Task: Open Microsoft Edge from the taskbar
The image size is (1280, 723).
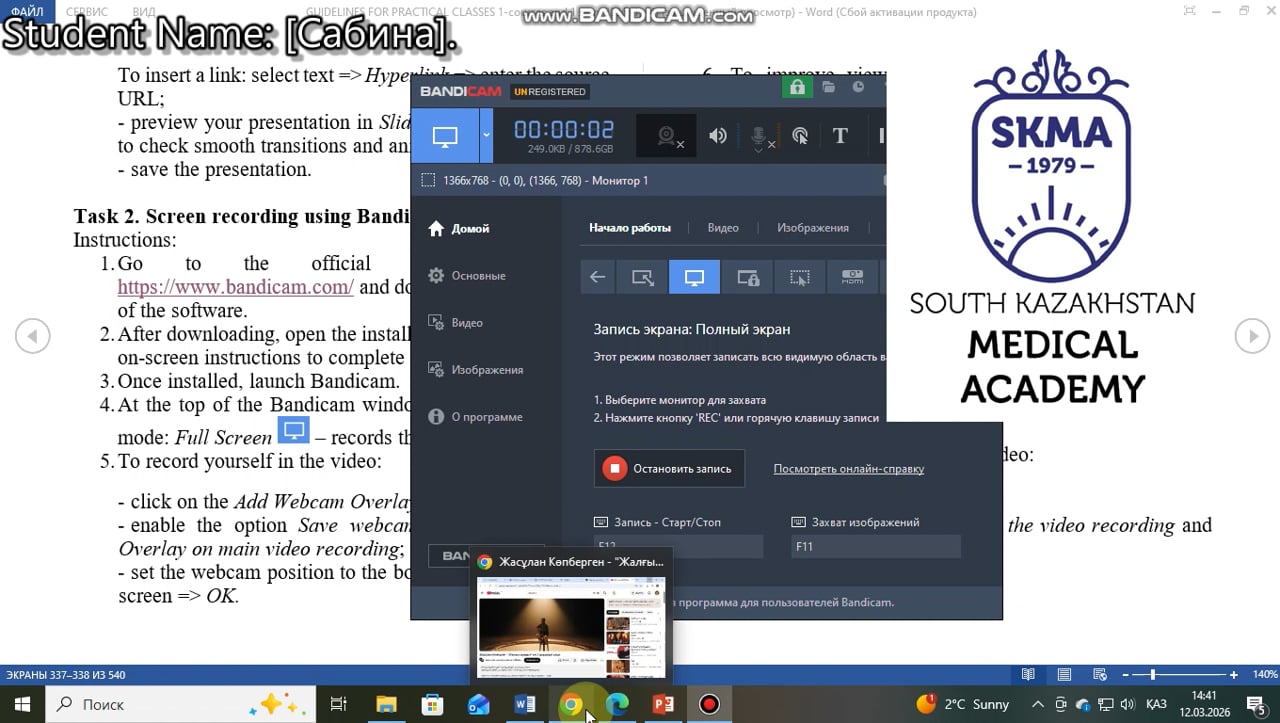Action: pos(617,704)
